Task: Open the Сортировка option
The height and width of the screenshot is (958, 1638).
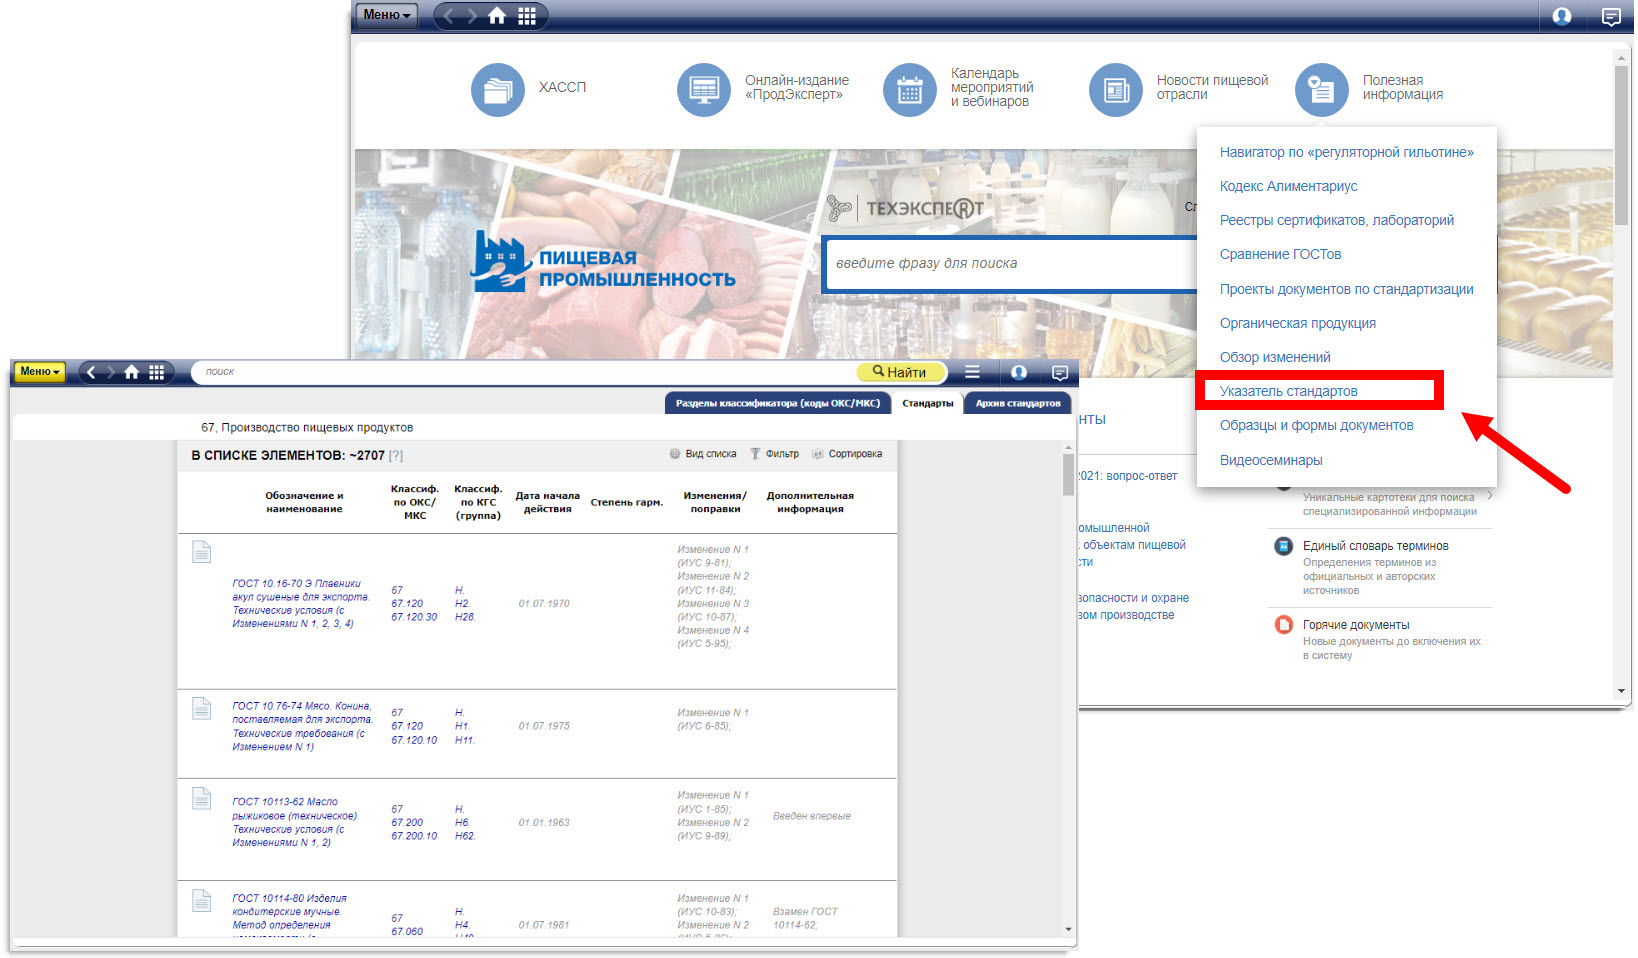Action: coord(848,454)
